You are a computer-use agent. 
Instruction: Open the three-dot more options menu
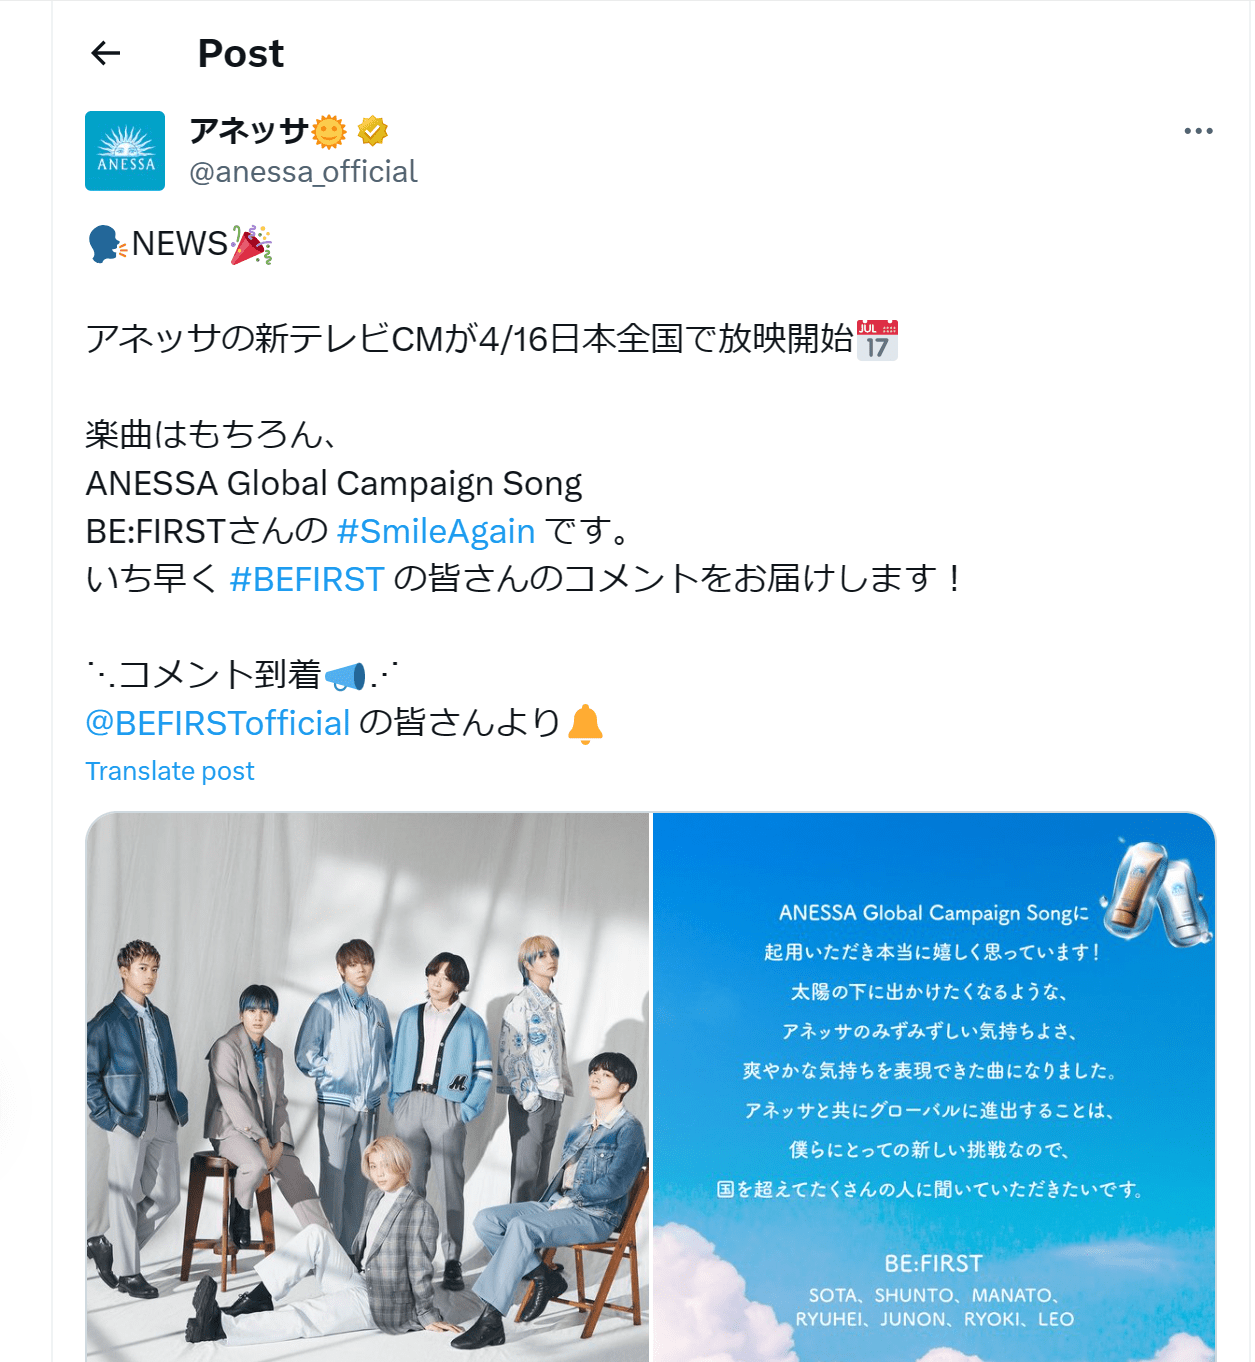point(1198,131)
